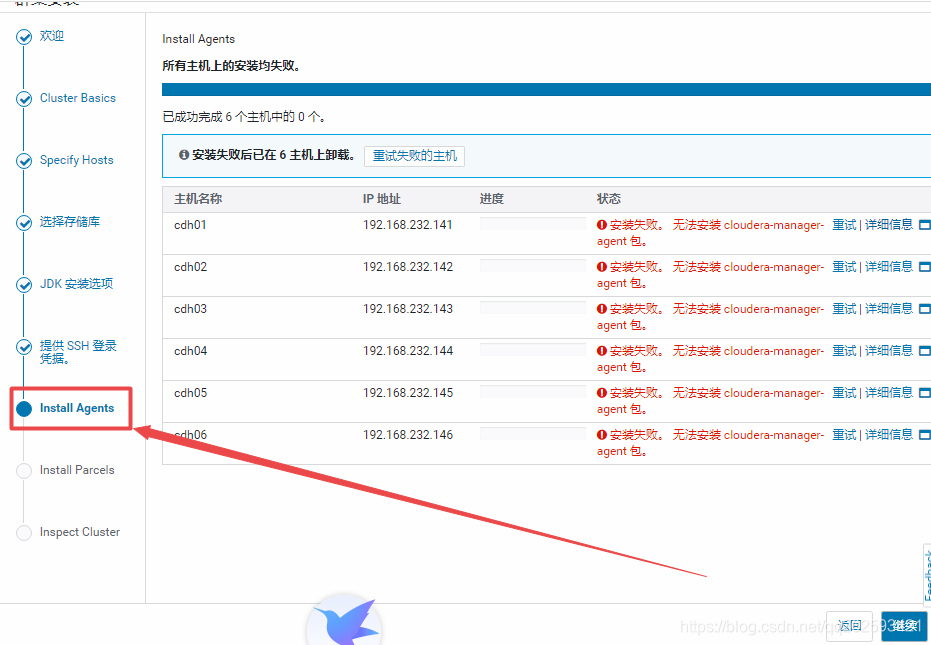Click the error icon in cdh05 status
Viewport: 931px width, 645px height.
click(x=601, y=393)
